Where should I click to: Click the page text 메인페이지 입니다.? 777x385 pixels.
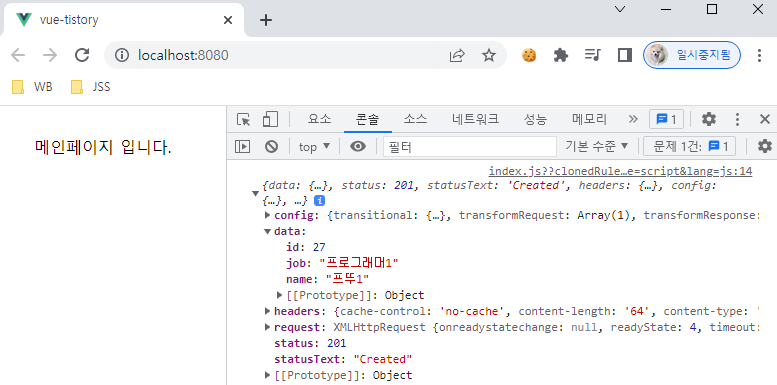click(x=104, y=147)
